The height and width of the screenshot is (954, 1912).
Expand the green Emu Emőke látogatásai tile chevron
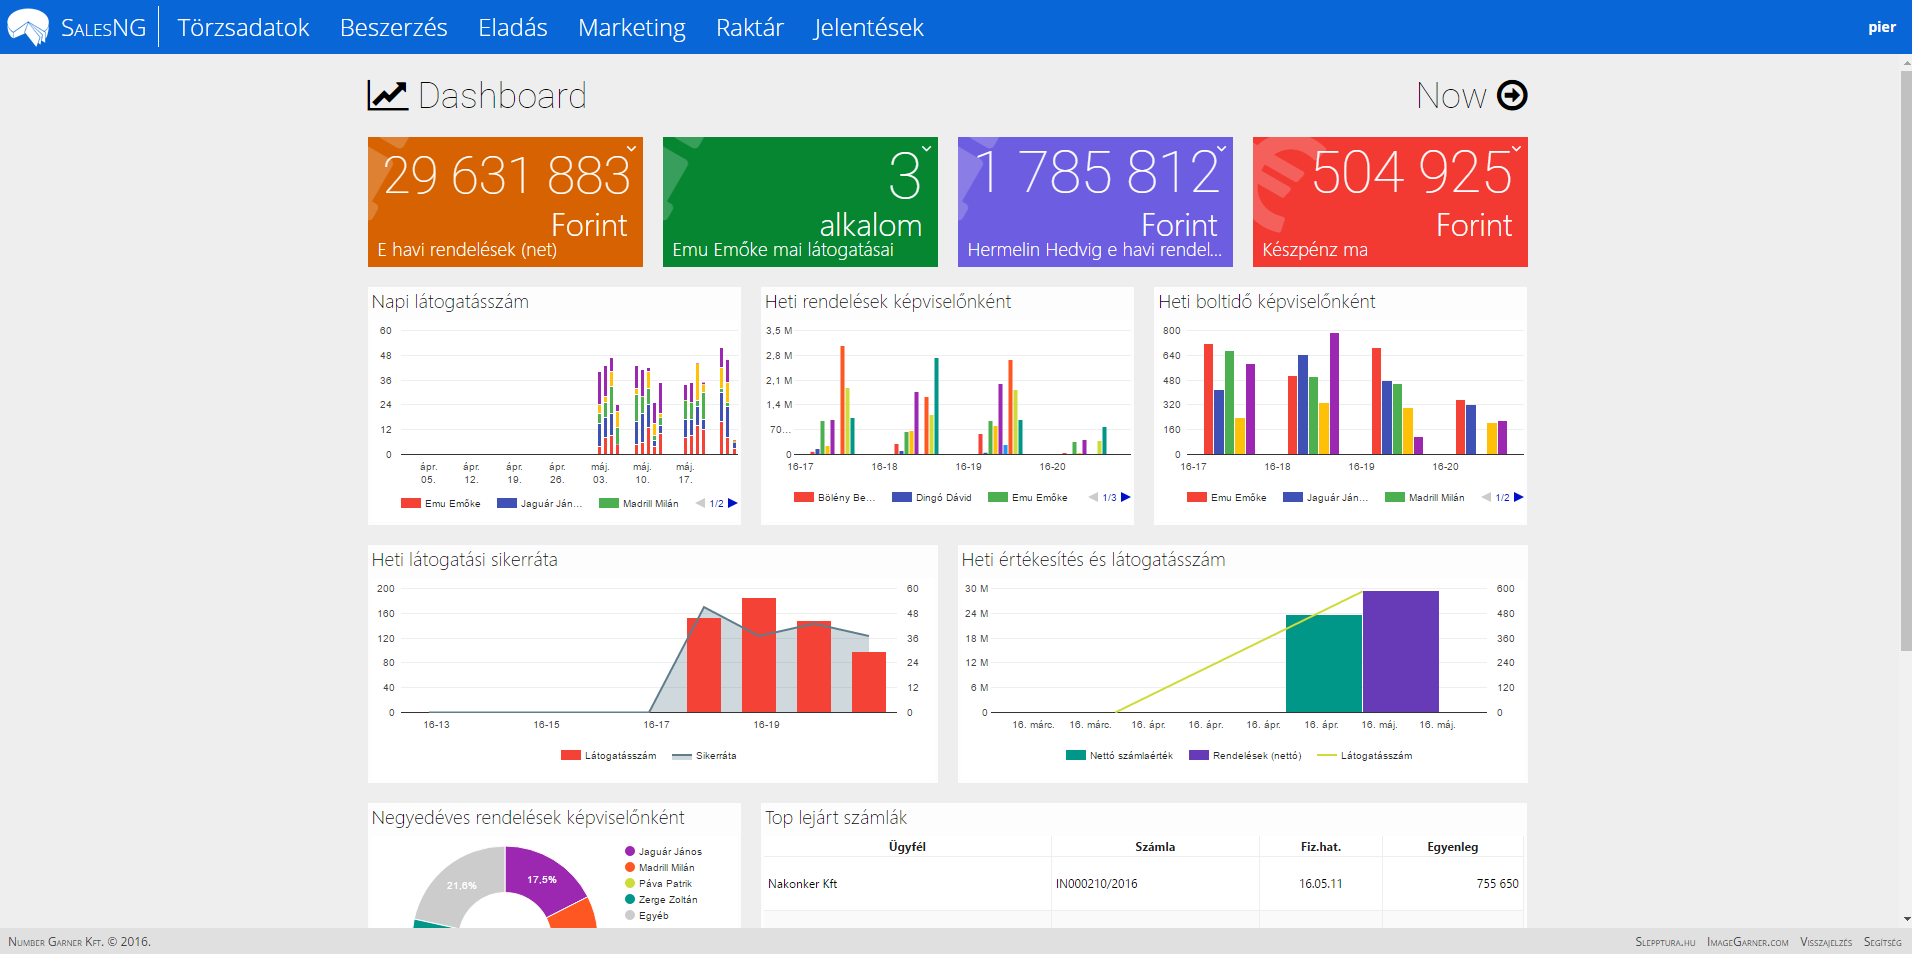tap(926, 149)
